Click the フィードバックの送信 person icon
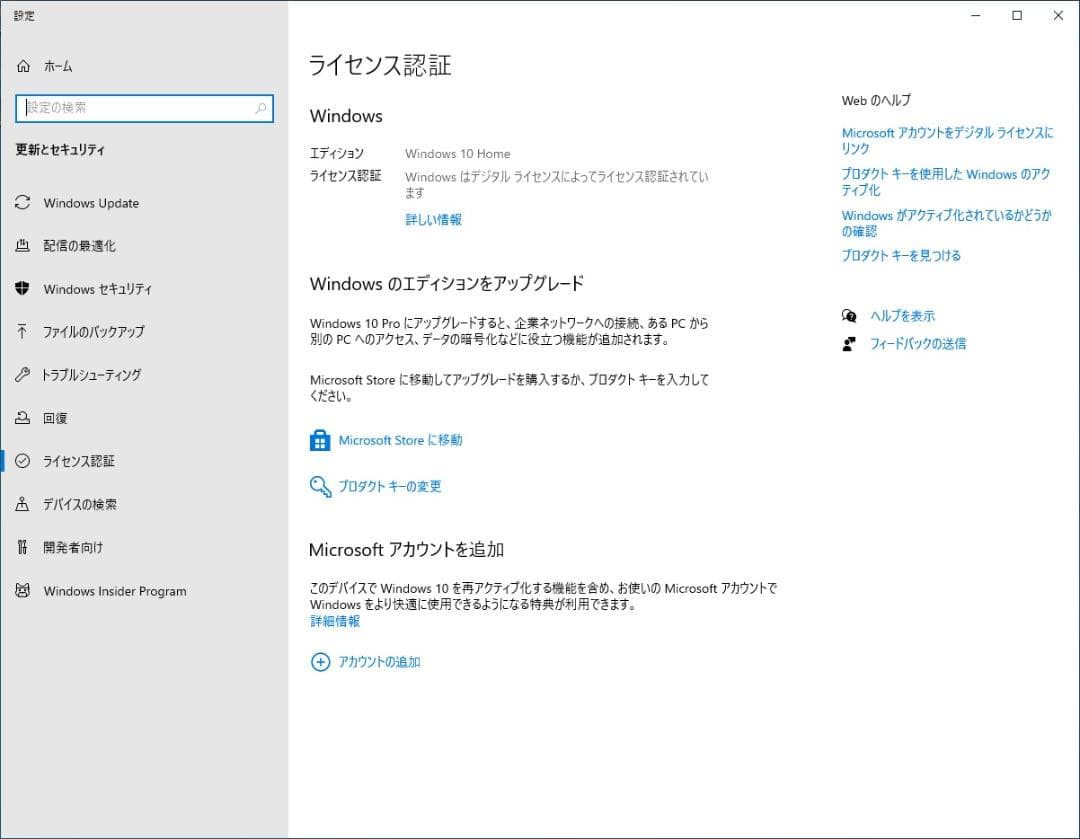This screenshot has width=1080, height=839. pos(849,344)
